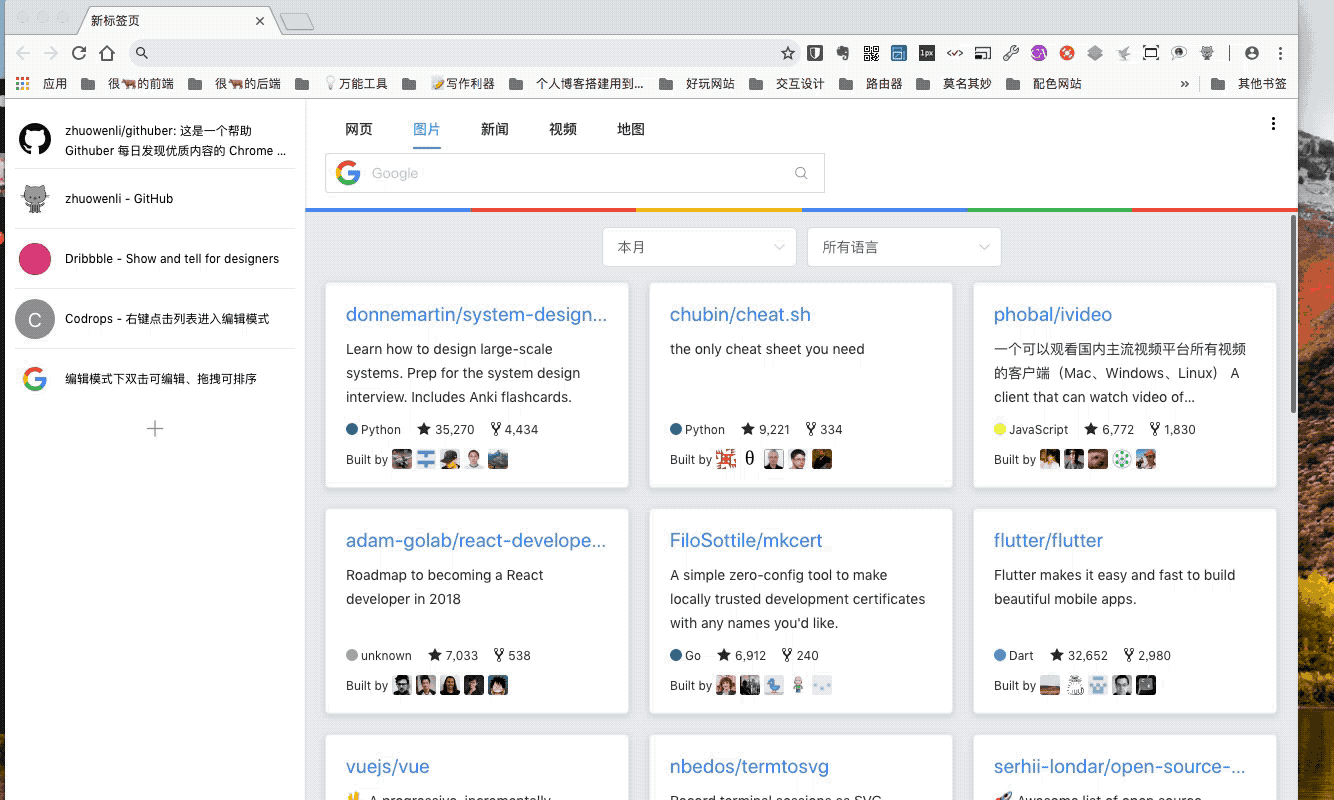The image size is (1334, 800).
Task: Click the first contributor avatar on mkcert card
Action: [726, 685]
